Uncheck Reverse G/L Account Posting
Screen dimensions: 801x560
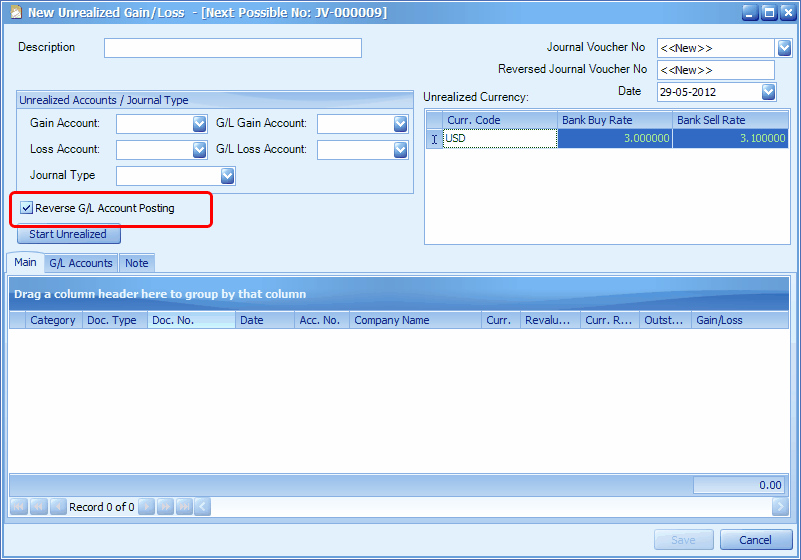27,208
